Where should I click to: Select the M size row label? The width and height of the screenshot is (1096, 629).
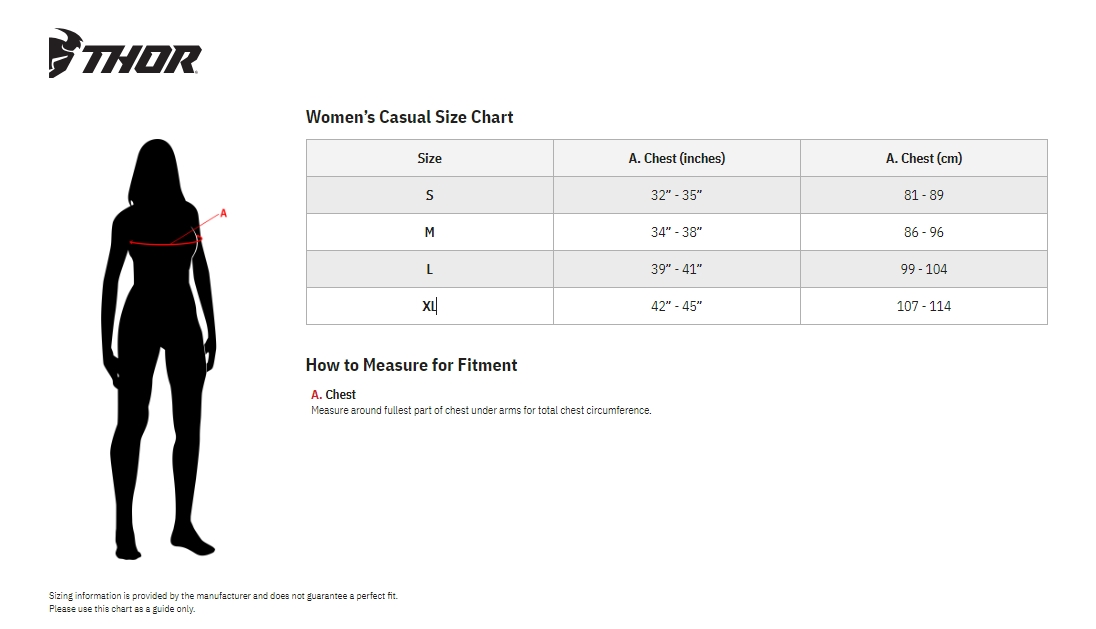coord(429,232)
